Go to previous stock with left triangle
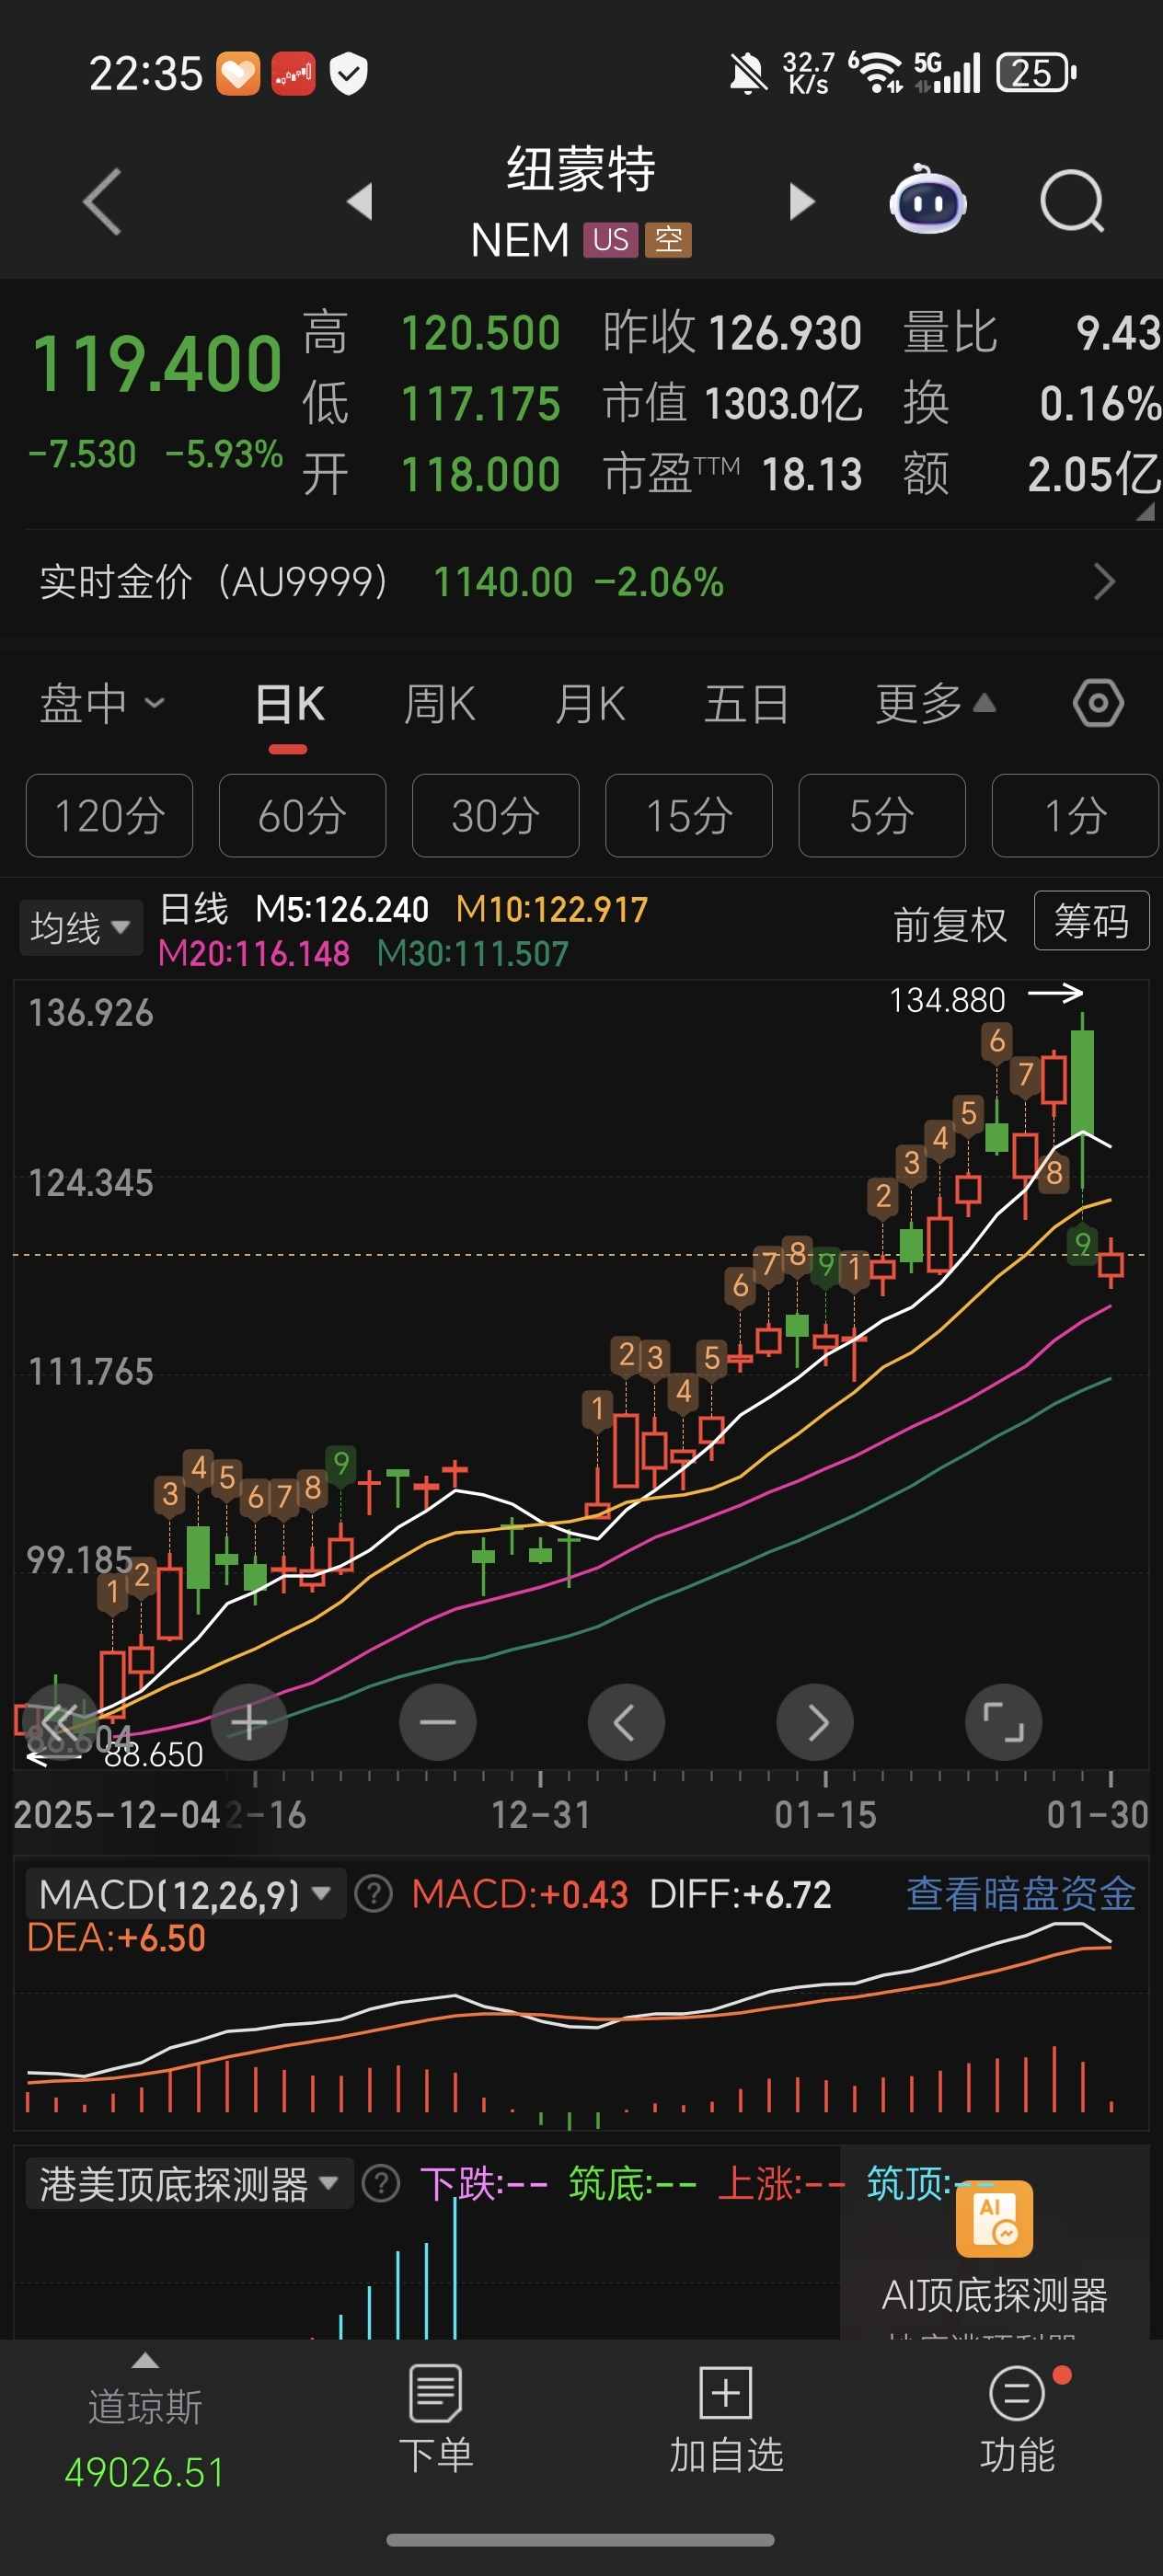Screen dimensions: 1163x2576 [x=360, y=201]
